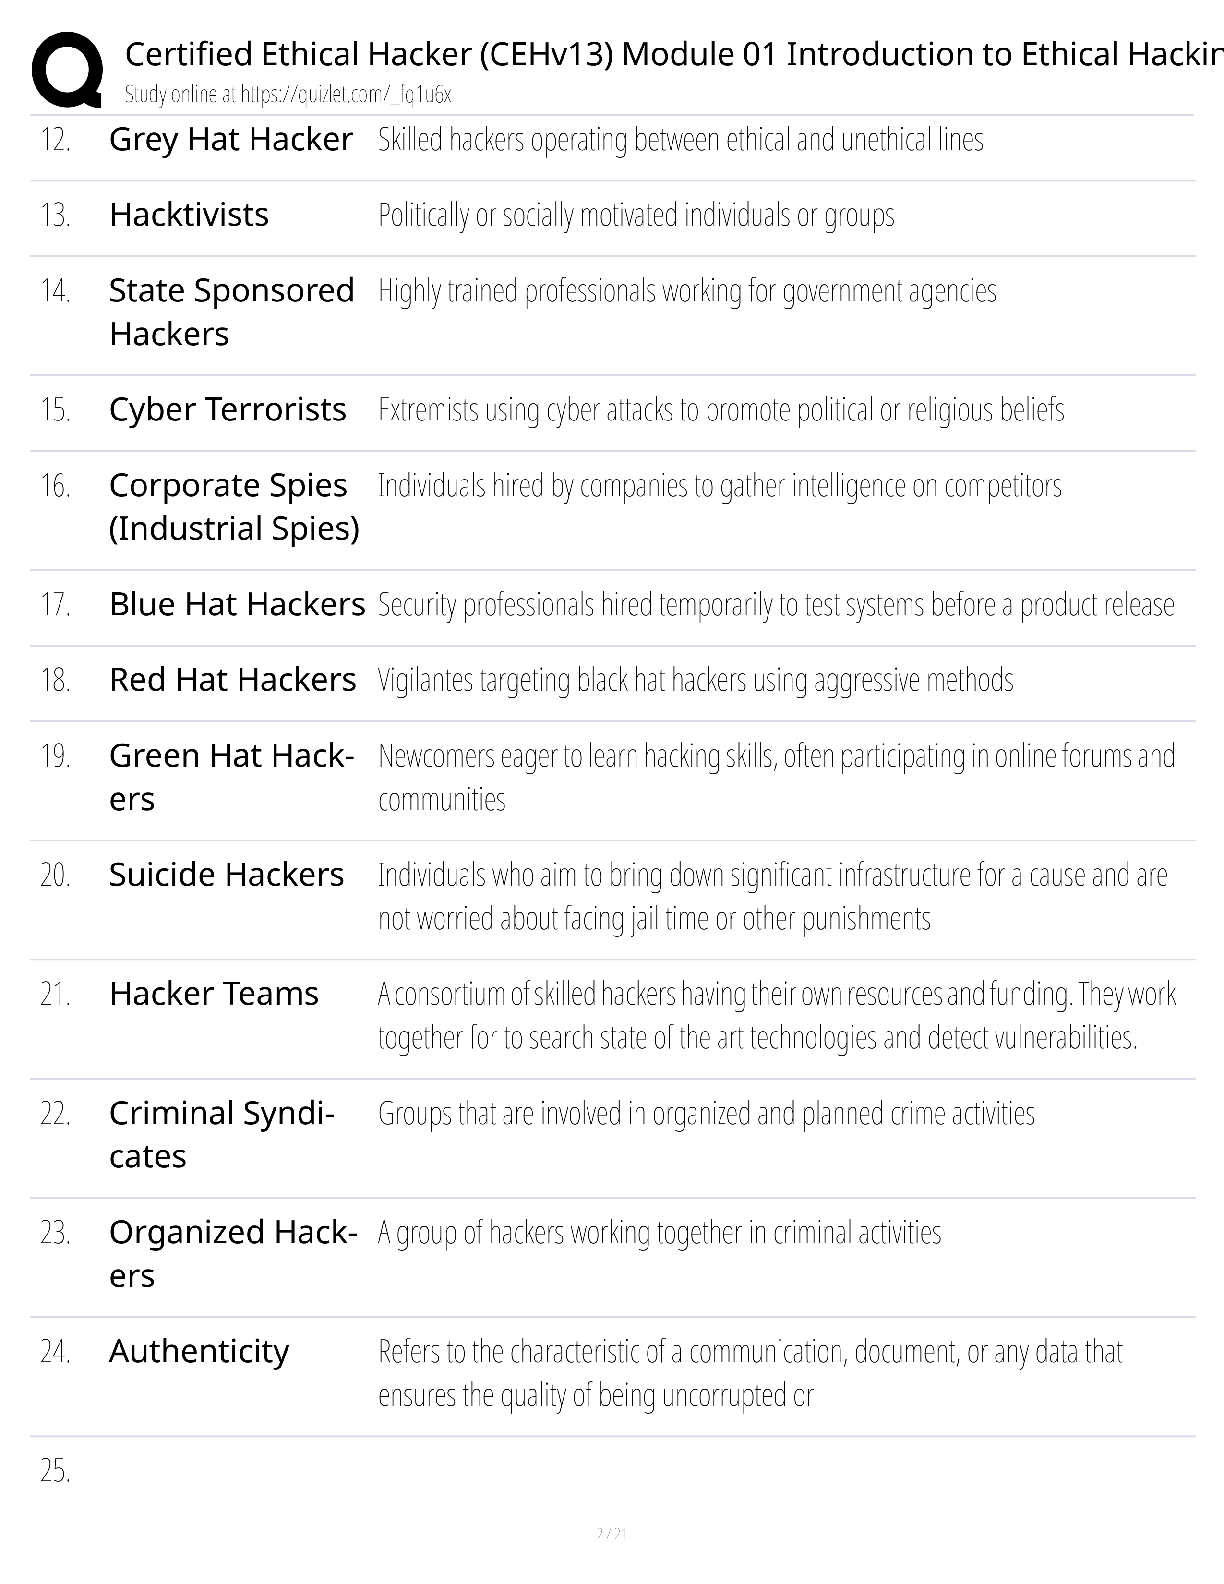Click the Cyber Terrorists definition text
Screen dimensions: 1224x1584
click(721, 410)
